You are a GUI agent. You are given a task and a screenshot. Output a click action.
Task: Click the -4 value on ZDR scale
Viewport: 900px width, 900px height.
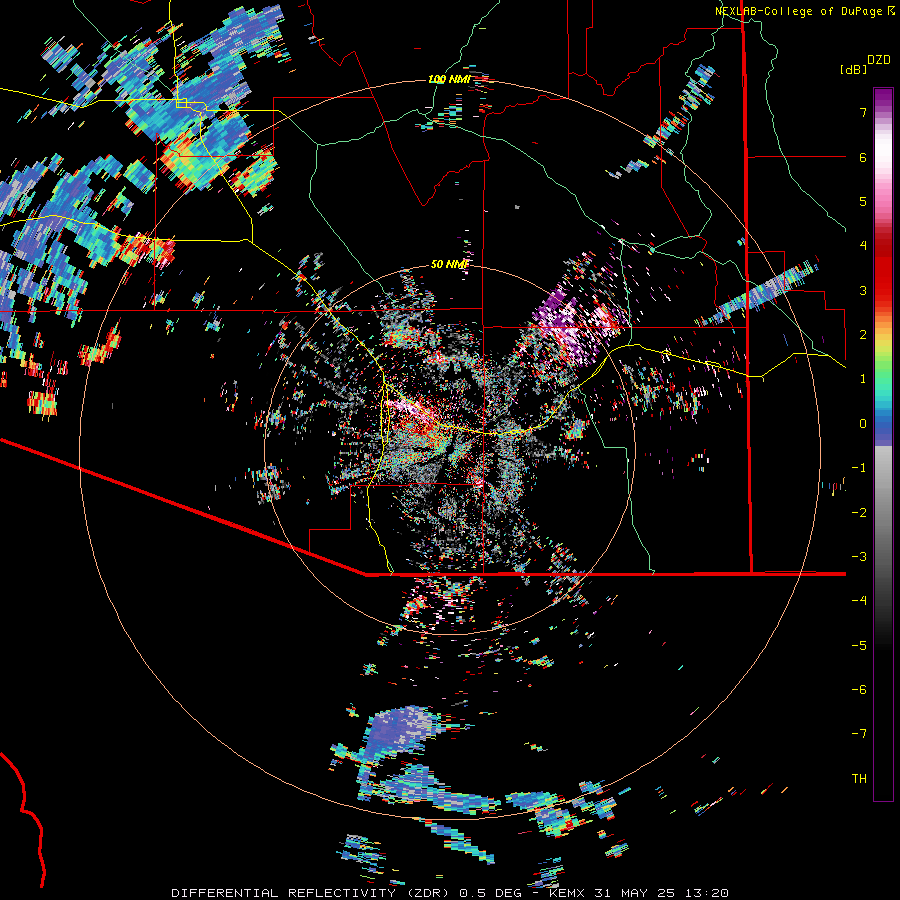click(859, 601)
